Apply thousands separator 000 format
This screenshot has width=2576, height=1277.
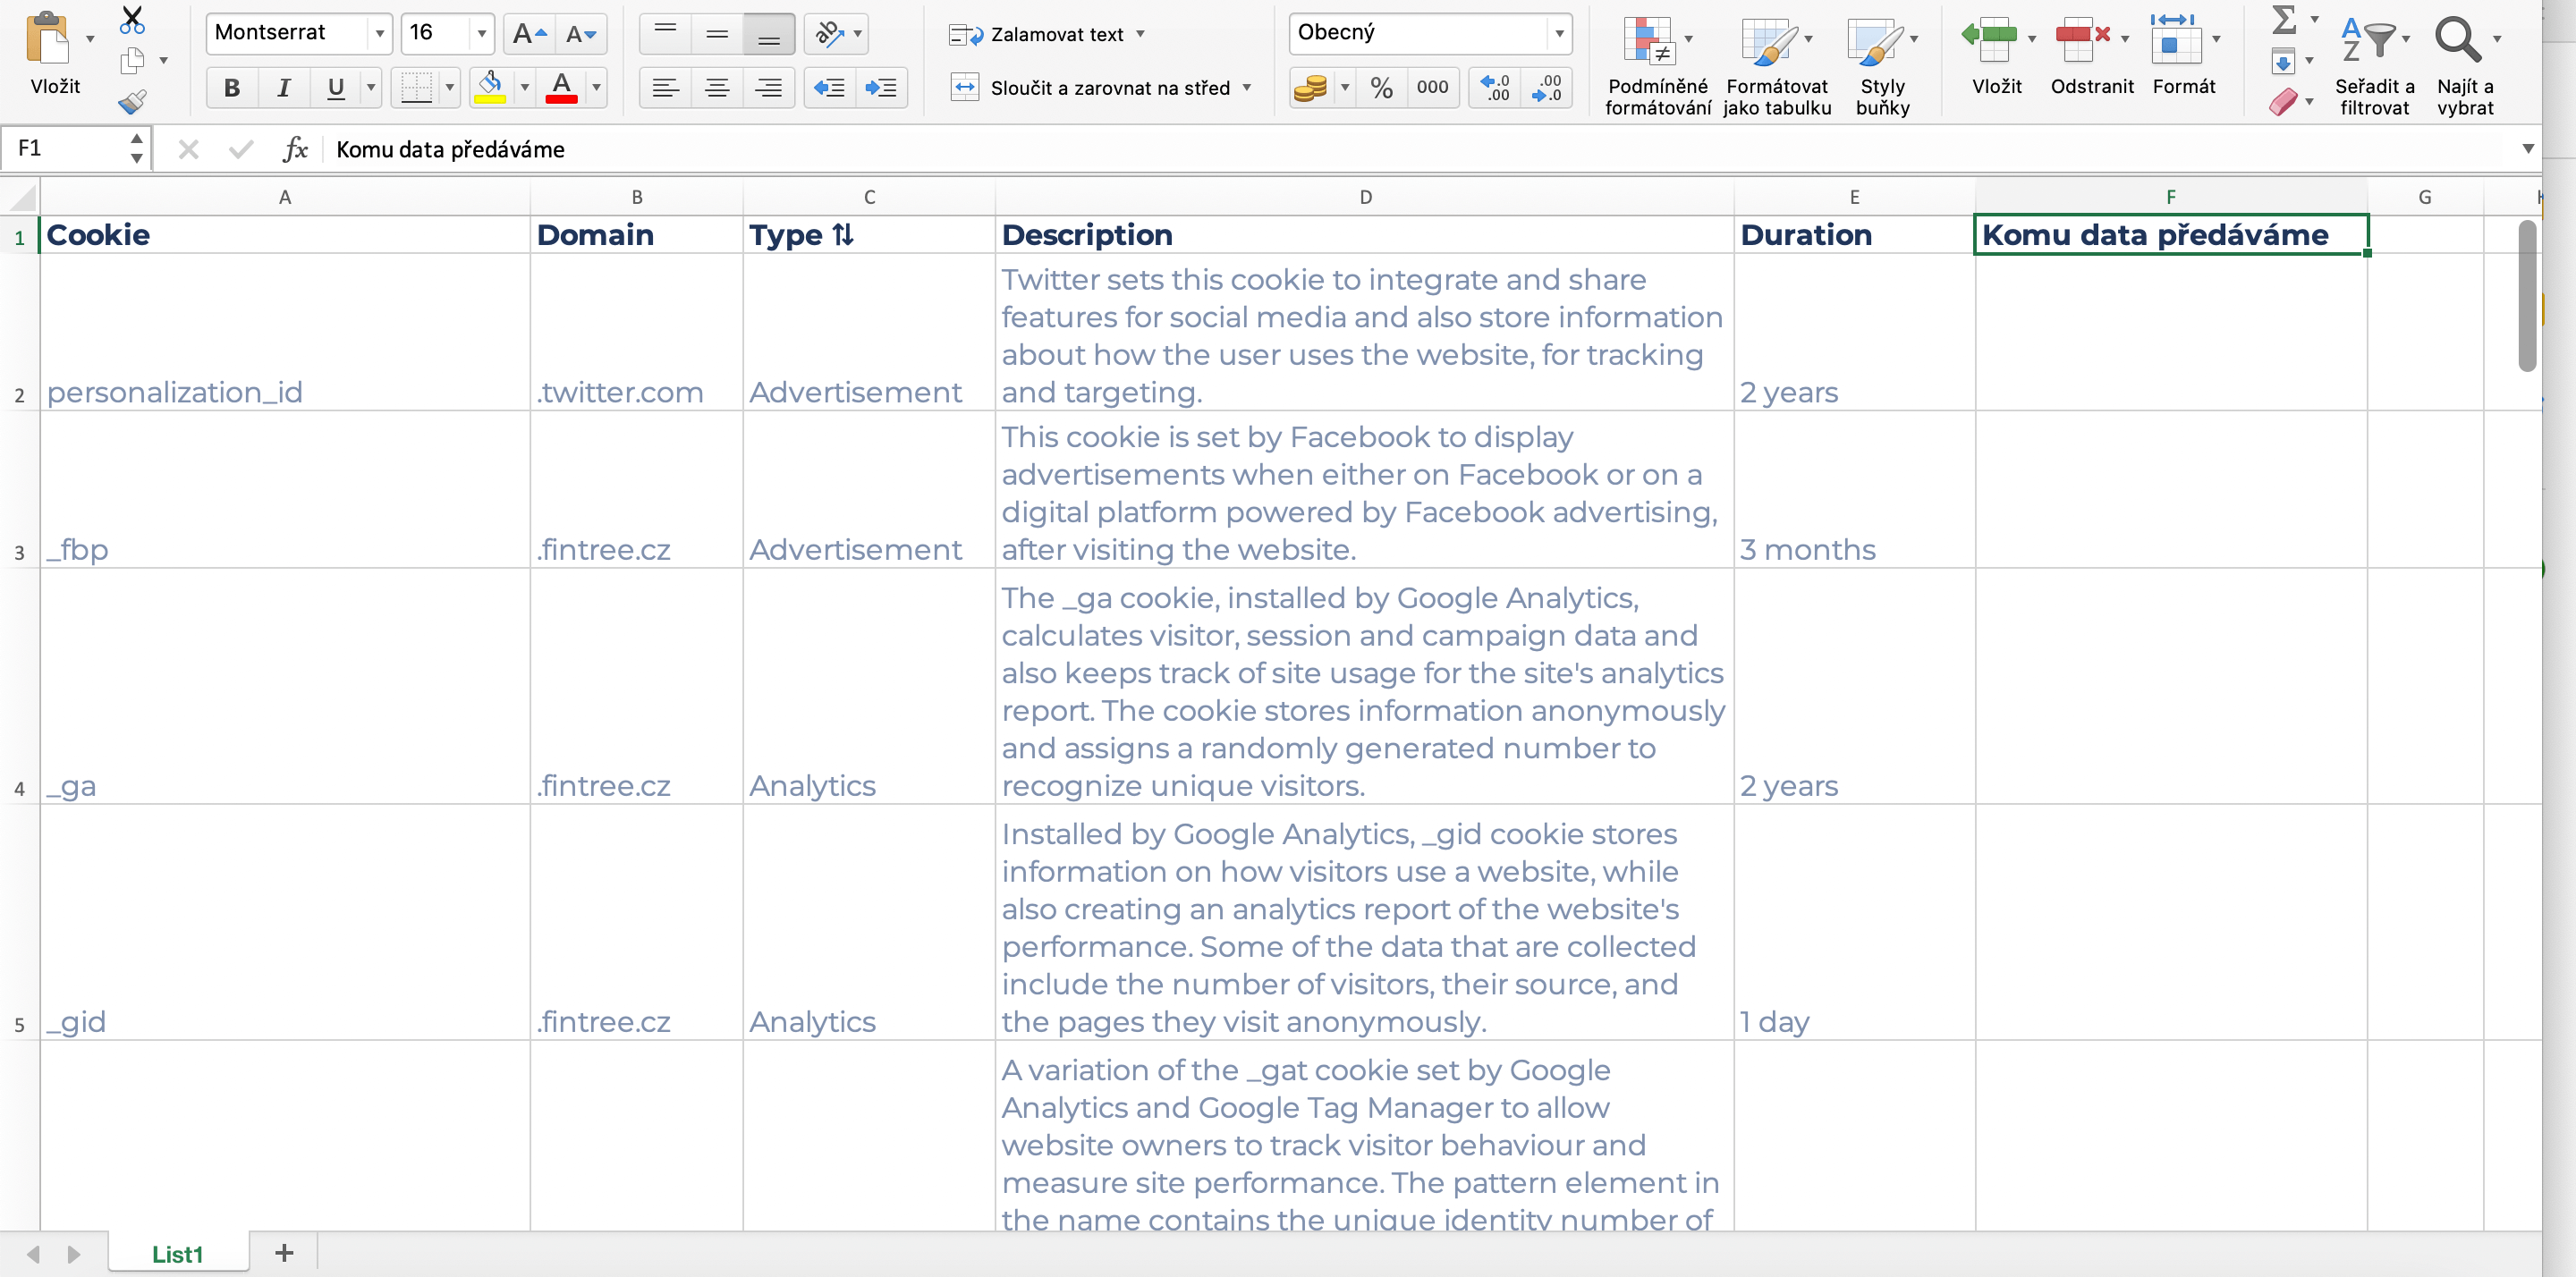tap(1432, 88)
